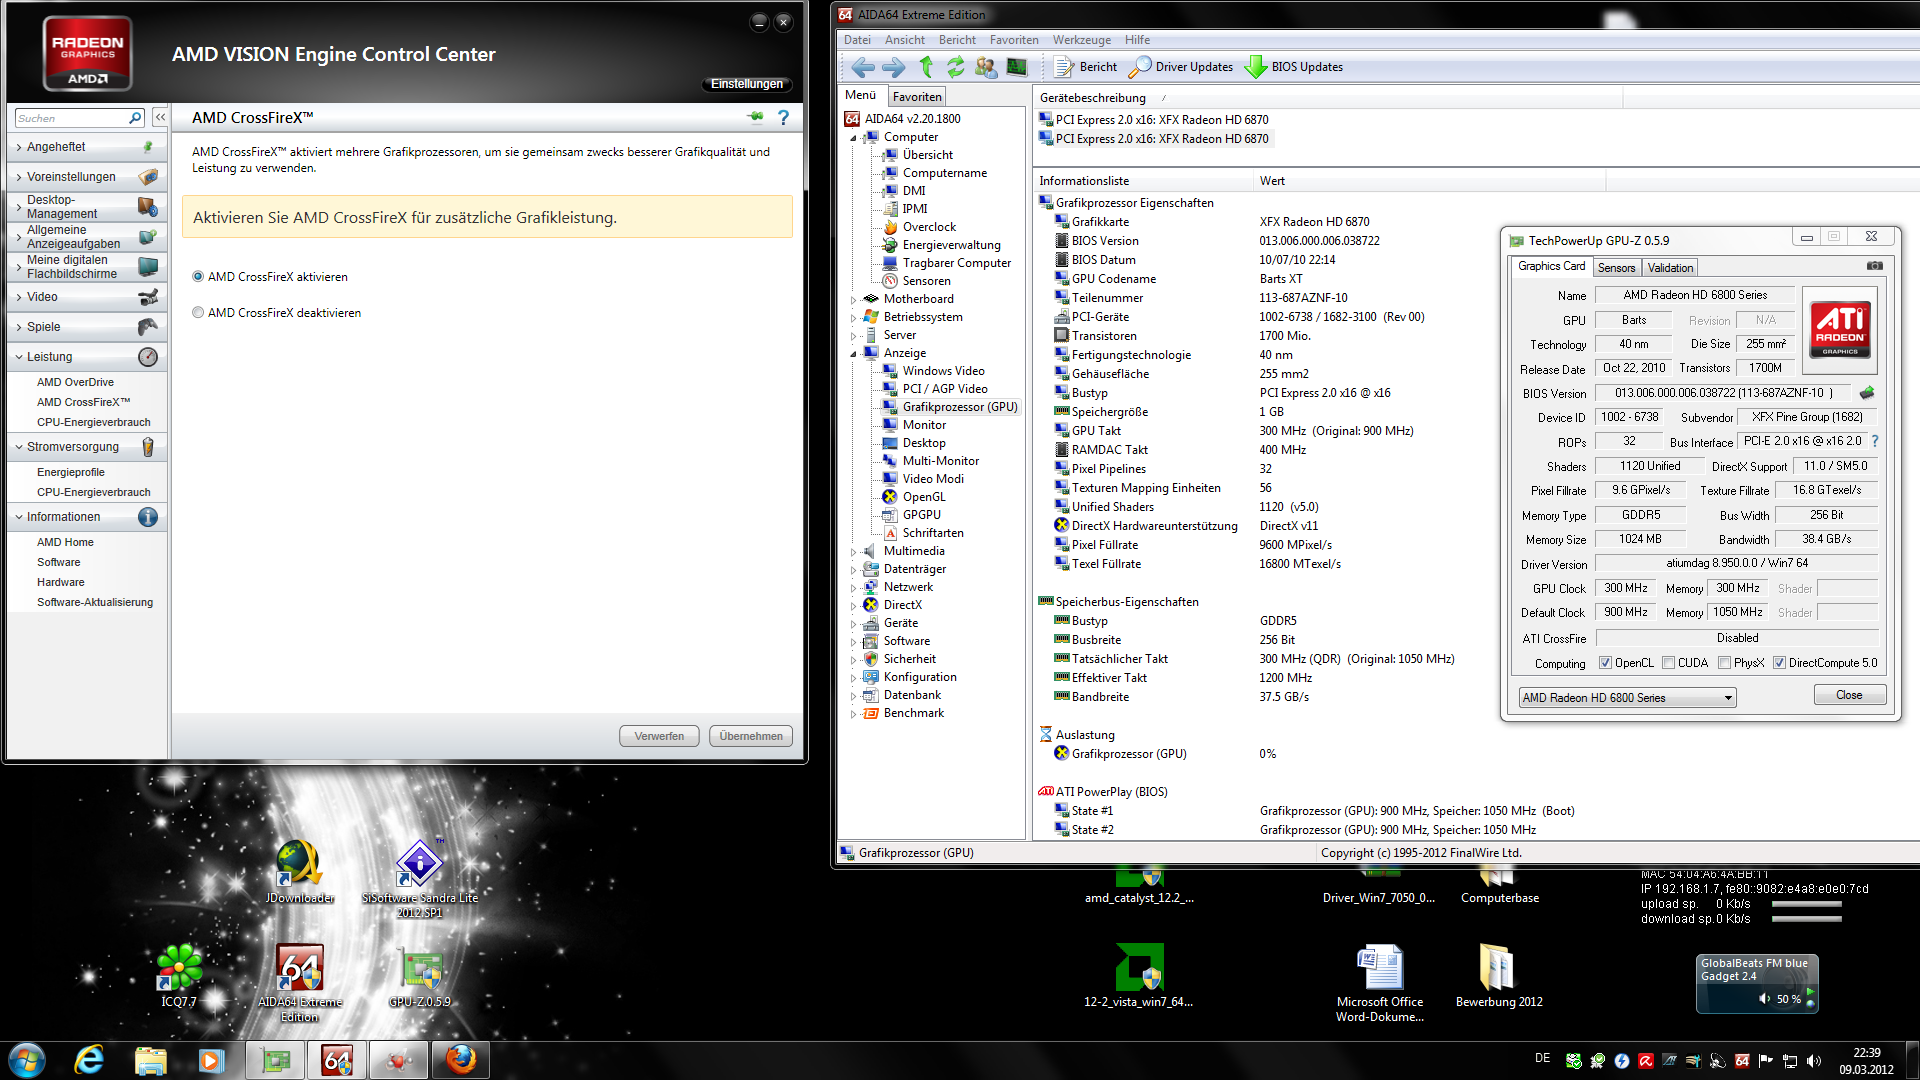Click the AIDA64 forward arrow toolbar icon
Image resolution: width=1920 pixels, height=1080 pixels.
coord(893,67)
